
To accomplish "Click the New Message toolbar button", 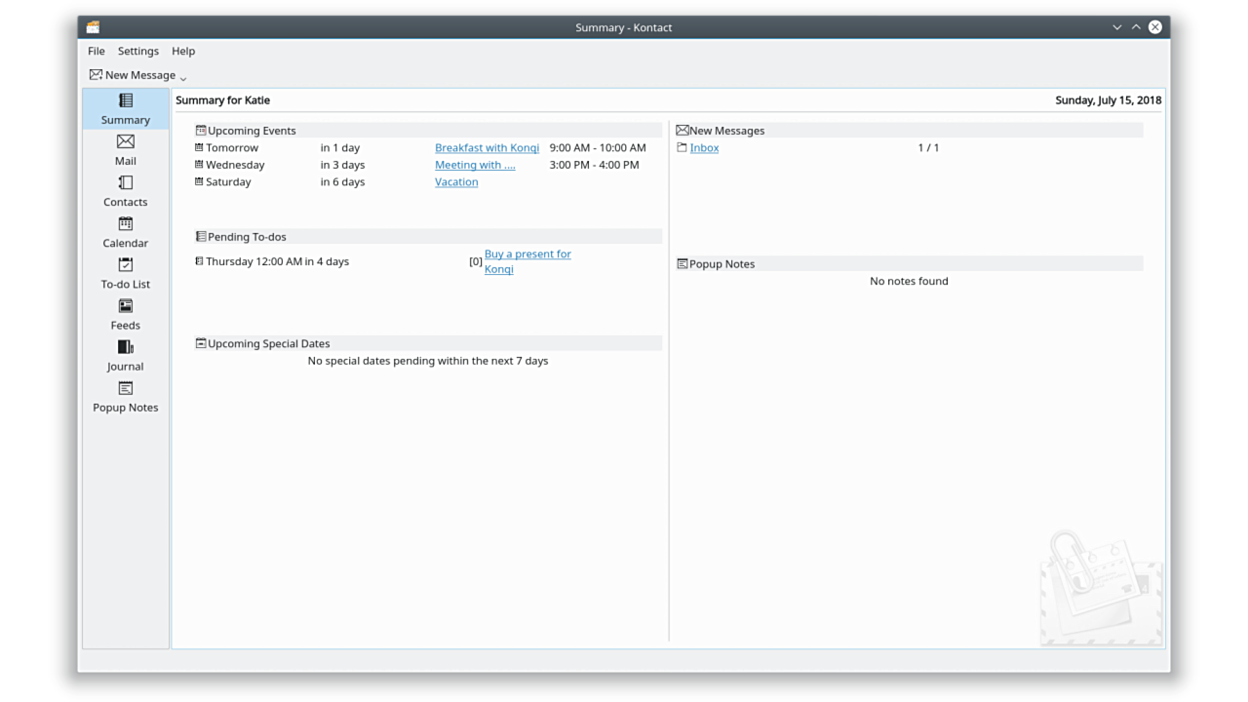I will pos(132,75).
